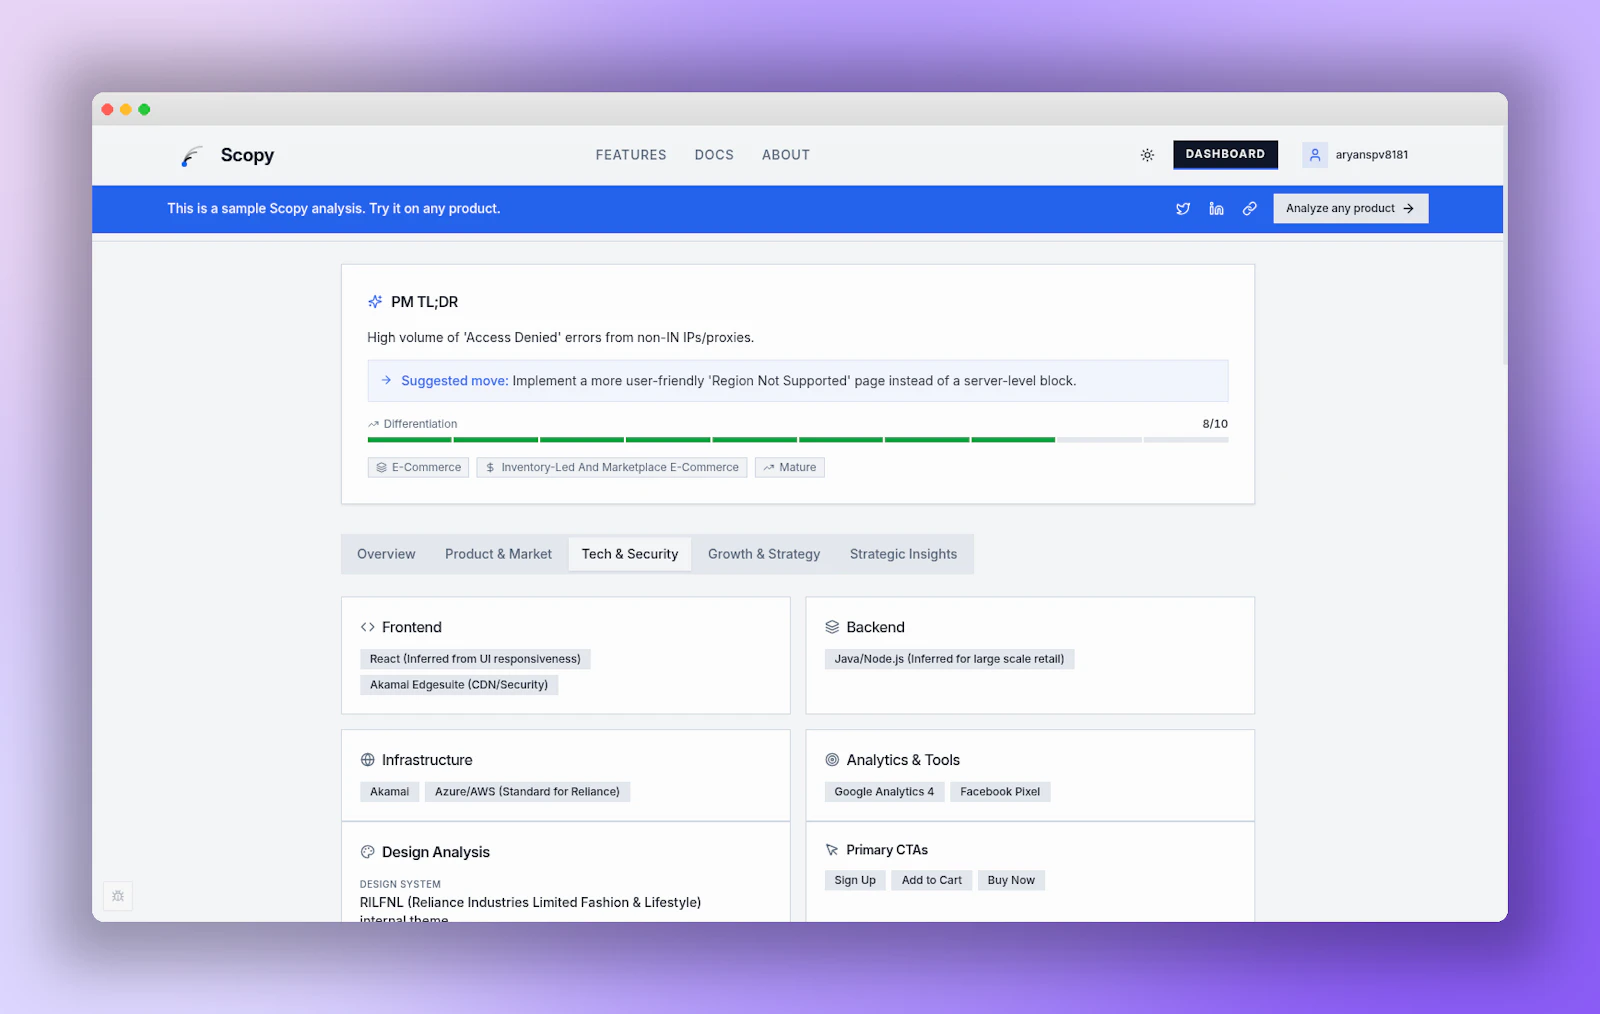Image resolution: width=1600 pixels, height=1014 pixels.
Task: Click the PM TL;DR sparkle icon
Action: (x=375, y=302)
